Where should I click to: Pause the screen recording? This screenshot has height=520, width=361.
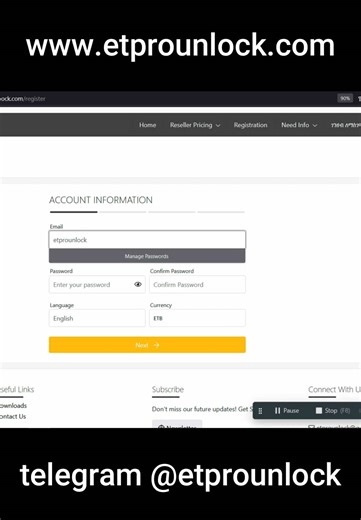287,411
